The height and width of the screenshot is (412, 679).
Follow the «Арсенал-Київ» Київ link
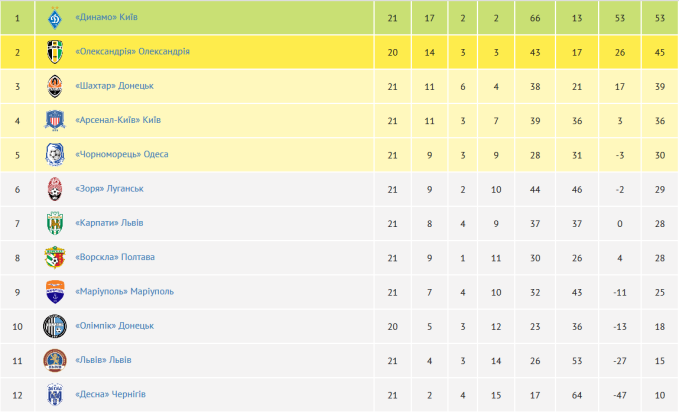click(x=118, y=120)
